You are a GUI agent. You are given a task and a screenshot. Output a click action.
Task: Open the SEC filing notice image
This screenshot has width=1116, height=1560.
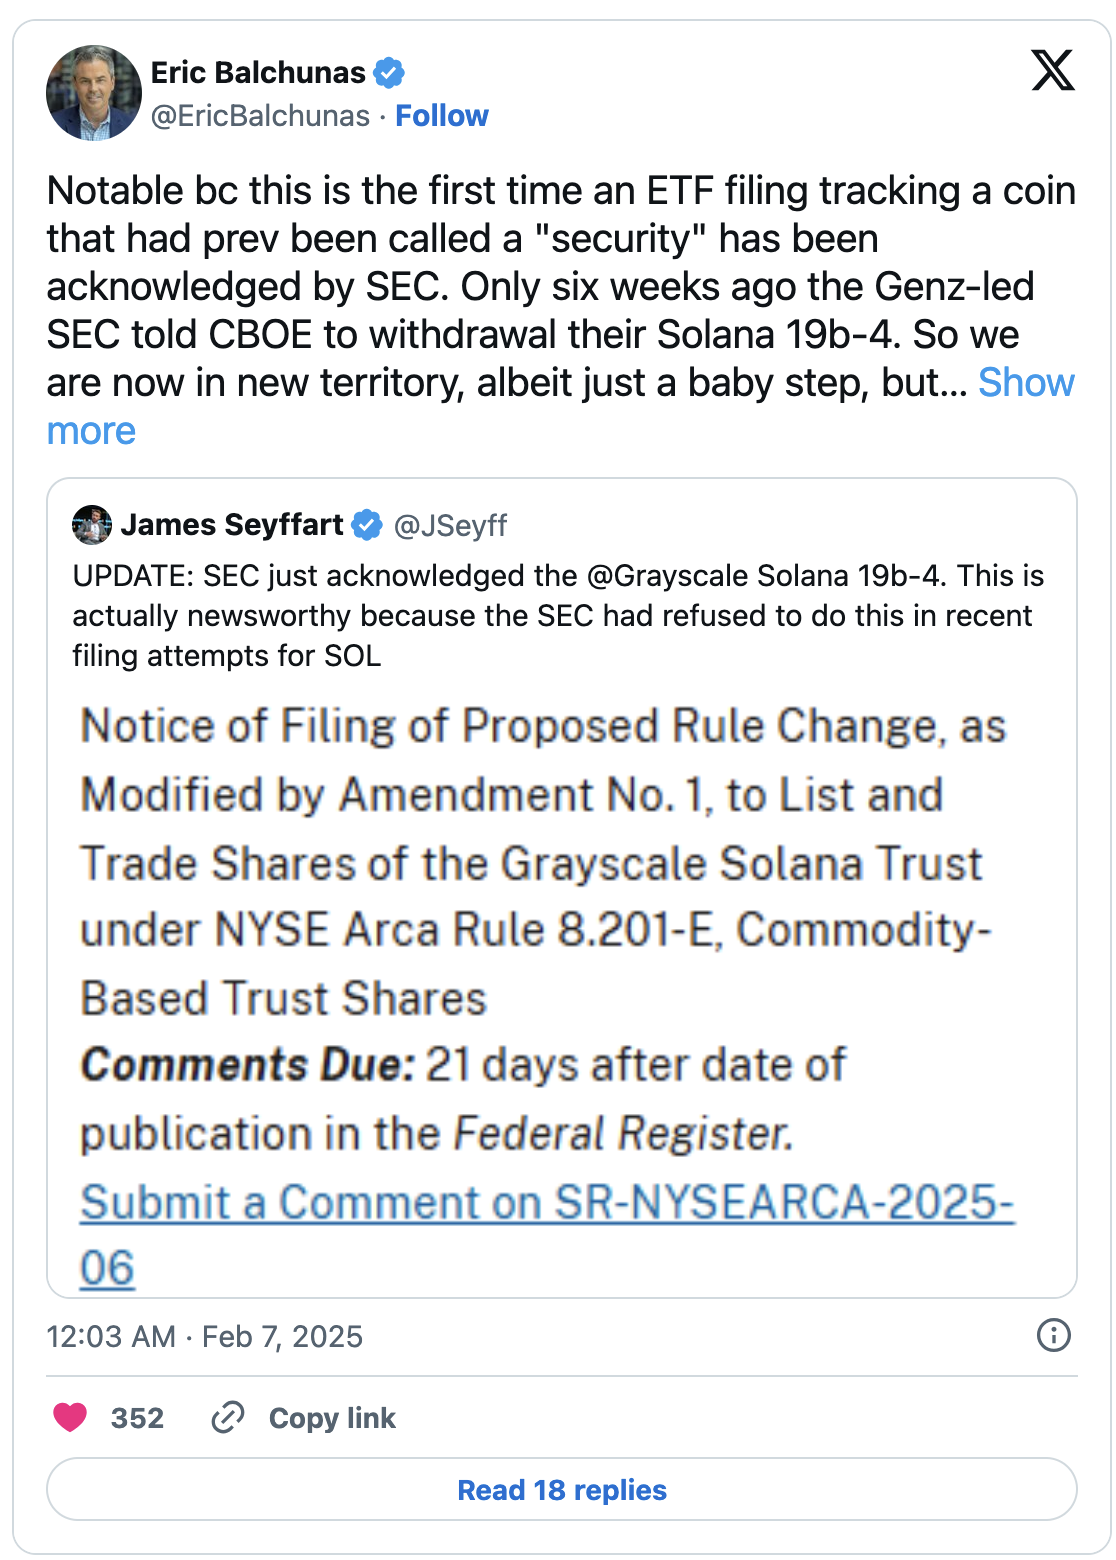pyautogui.click(x=547, y=995)
